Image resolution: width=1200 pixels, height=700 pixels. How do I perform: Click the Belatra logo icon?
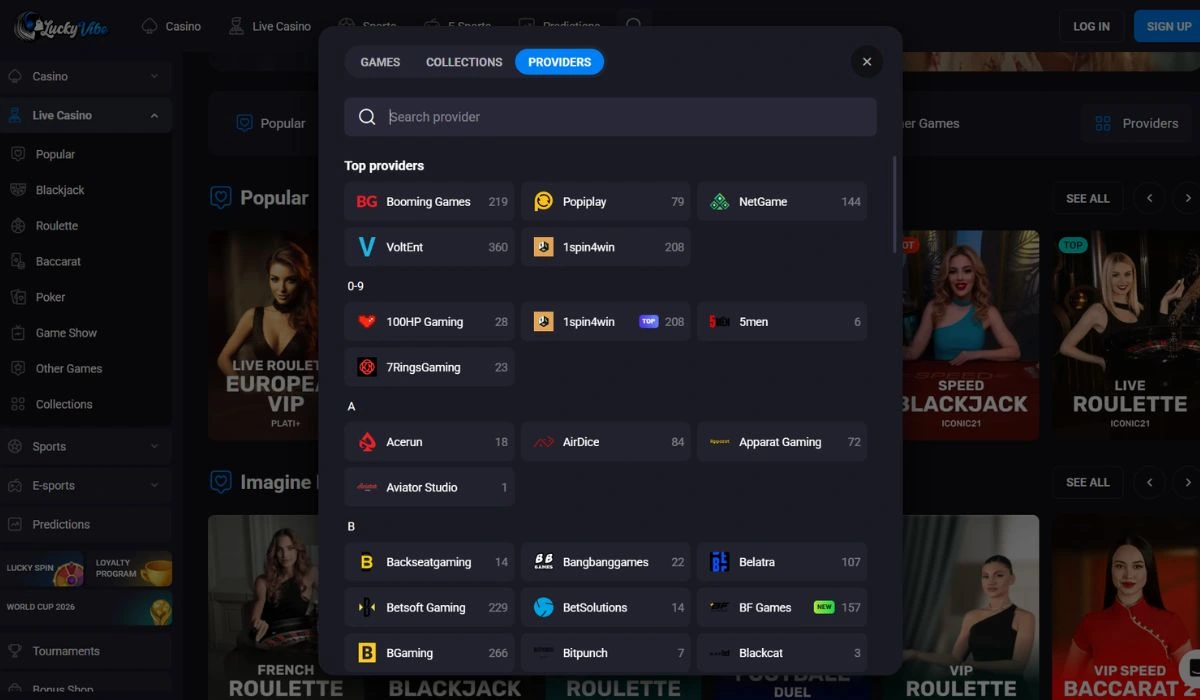pyautogui.click(x=719, y=562)
